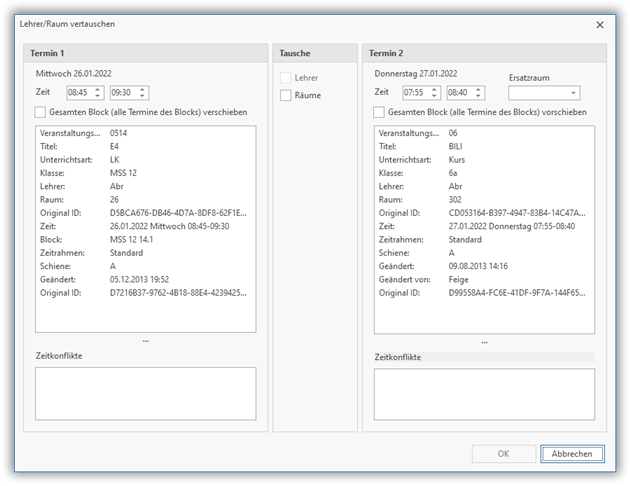This screenshot has height=486, width=630.
Task: Enable the Räume swap checkbox
Action: tap(286, 96)
